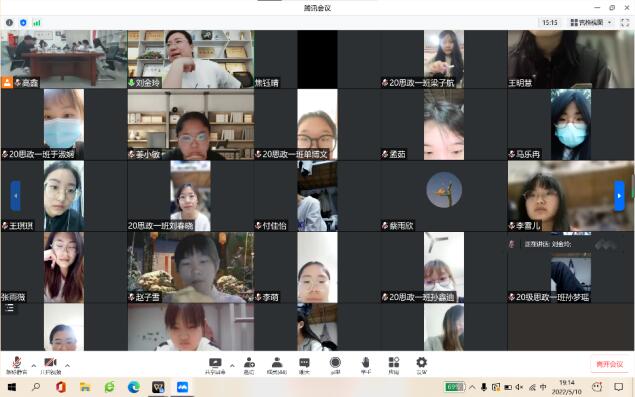This screenshot has height=397, width=635.
Task: Unmute the microphone in the meeting toolbar
Action: click(17, 365)
